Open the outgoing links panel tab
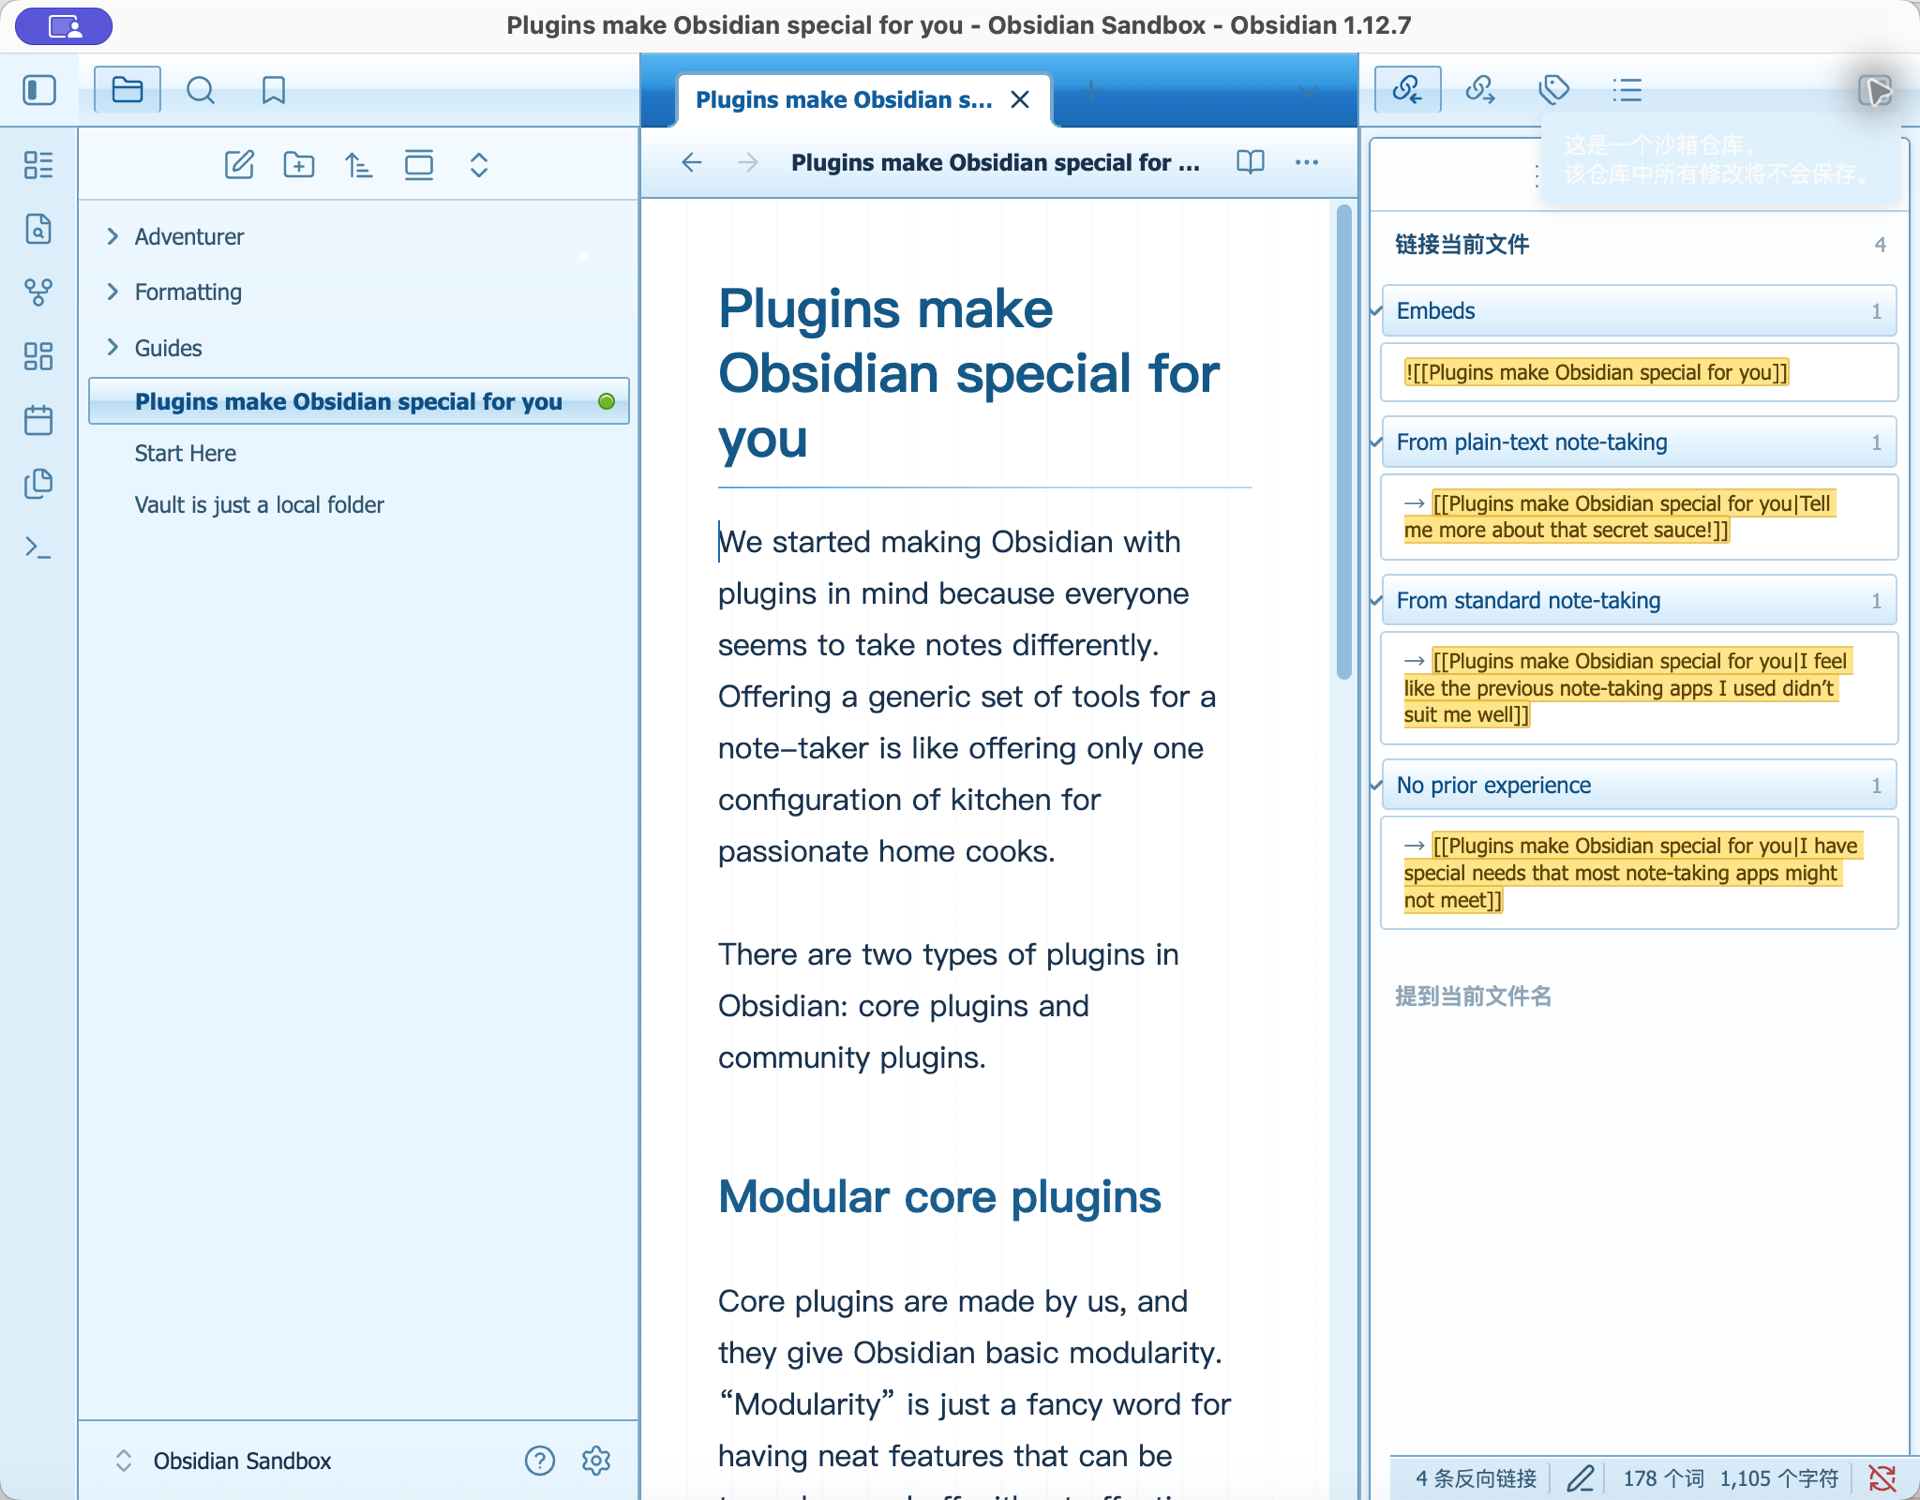 click(x=1480, y=90)
